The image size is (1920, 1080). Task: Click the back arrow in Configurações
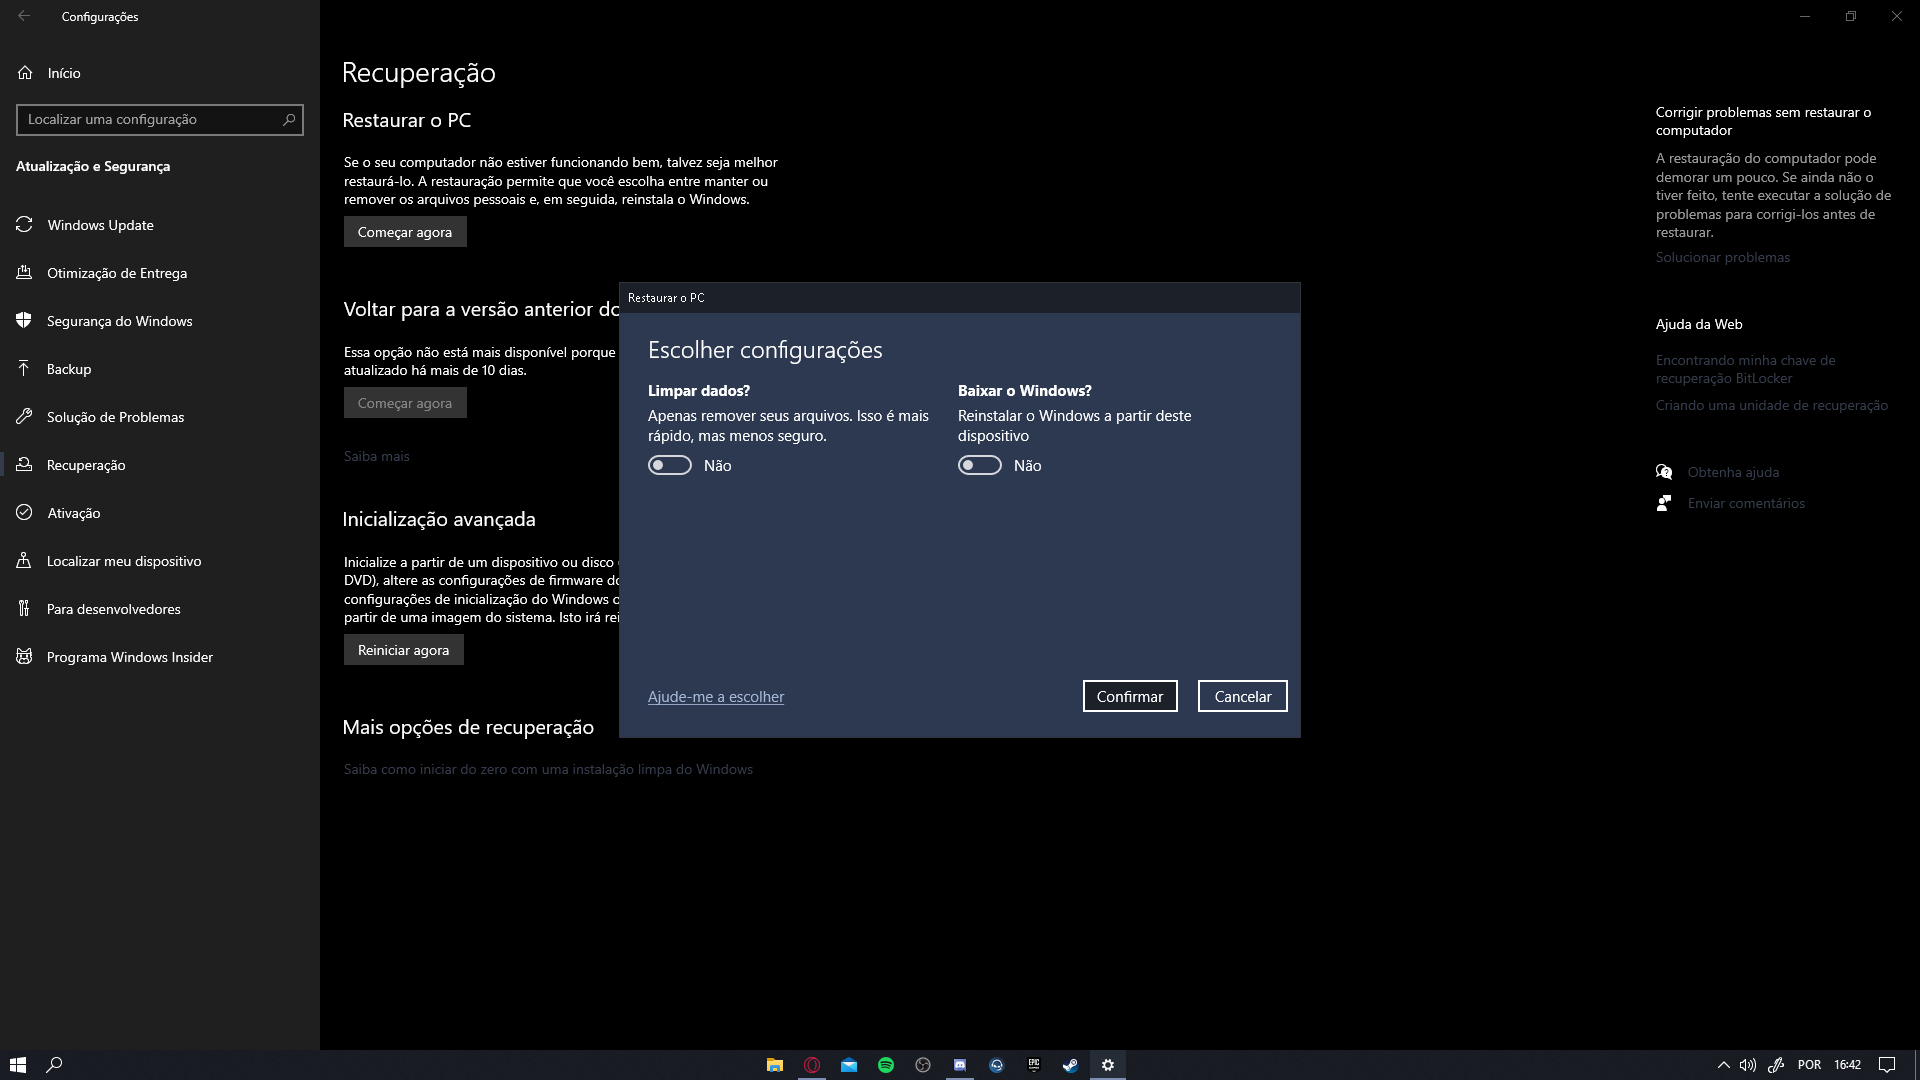[24, 16]
